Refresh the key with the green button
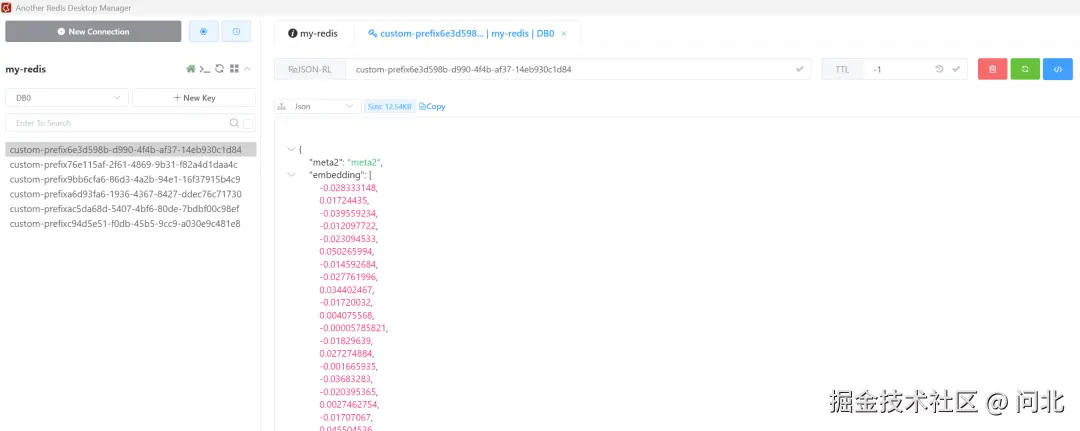 [1025, 69]
